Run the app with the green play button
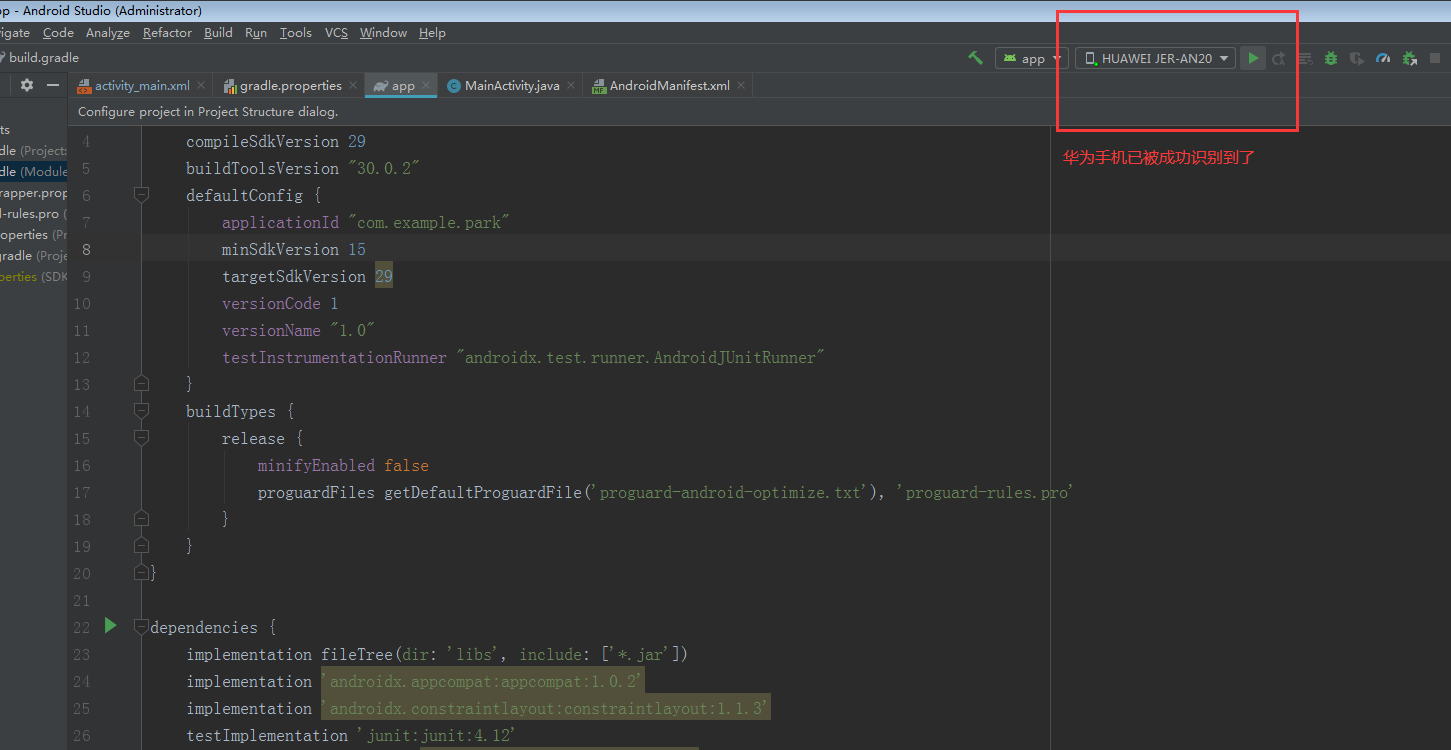The image size is (1451, 750). 1253,58
